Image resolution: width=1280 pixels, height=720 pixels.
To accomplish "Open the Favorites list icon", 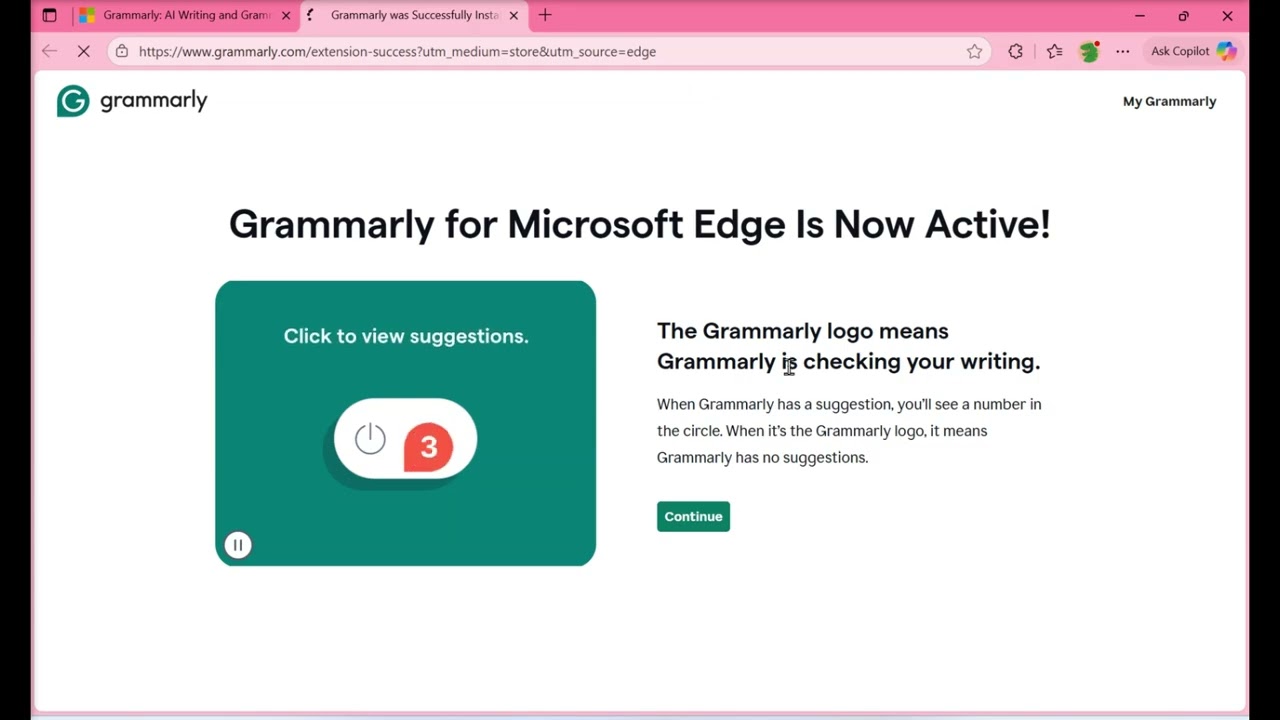I will 1054,51.
